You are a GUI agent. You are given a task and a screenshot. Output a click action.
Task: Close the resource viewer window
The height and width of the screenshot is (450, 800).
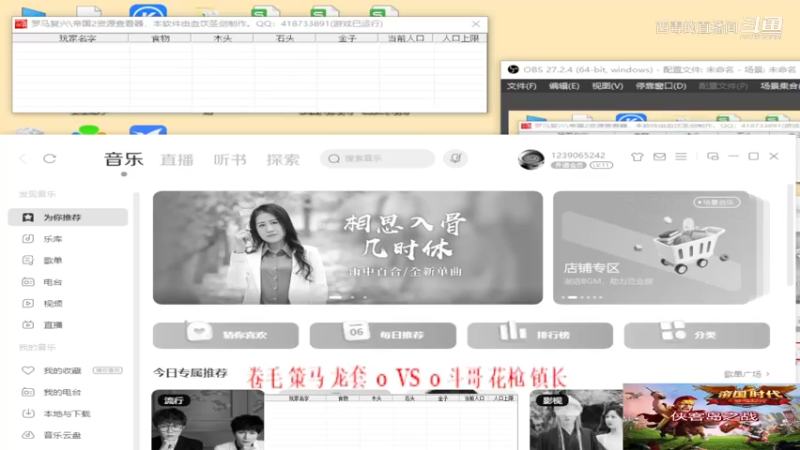476,24
